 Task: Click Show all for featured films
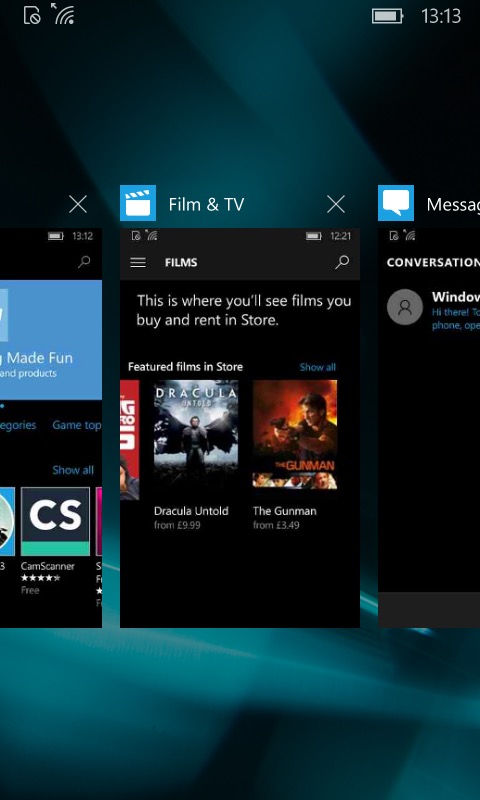tap(318, 367)
